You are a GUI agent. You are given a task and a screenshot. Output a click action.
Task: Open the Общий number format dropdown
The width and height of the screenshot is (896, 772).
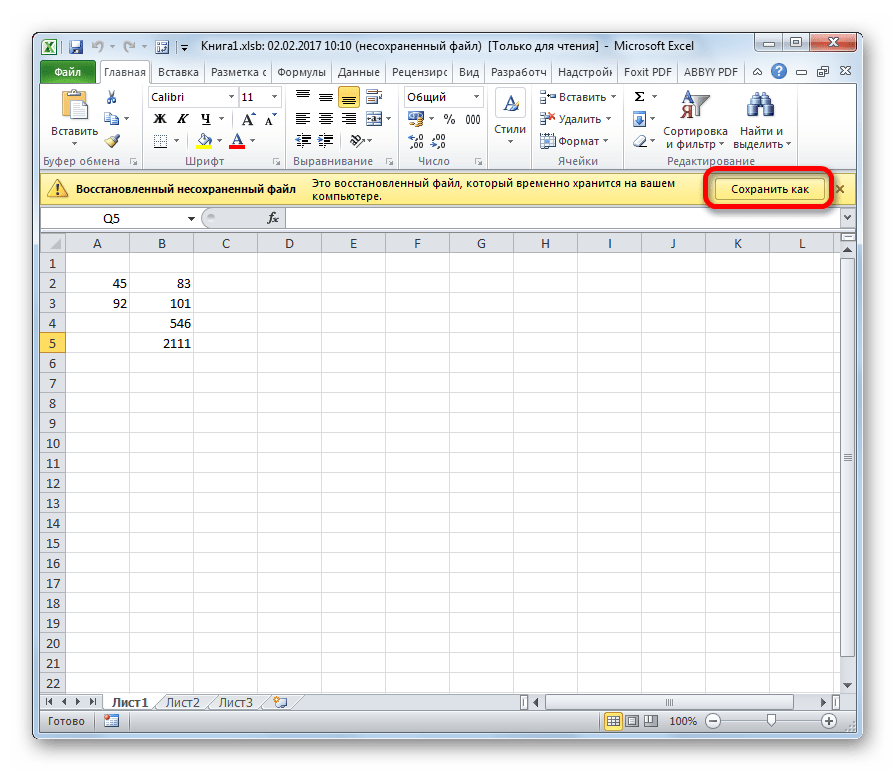coord(475,97)
